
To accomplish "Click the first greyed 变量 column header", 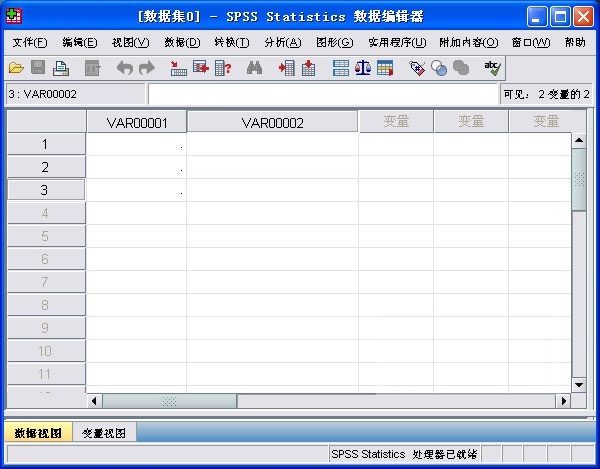I will pyautogui.click(x=396, y=122).
